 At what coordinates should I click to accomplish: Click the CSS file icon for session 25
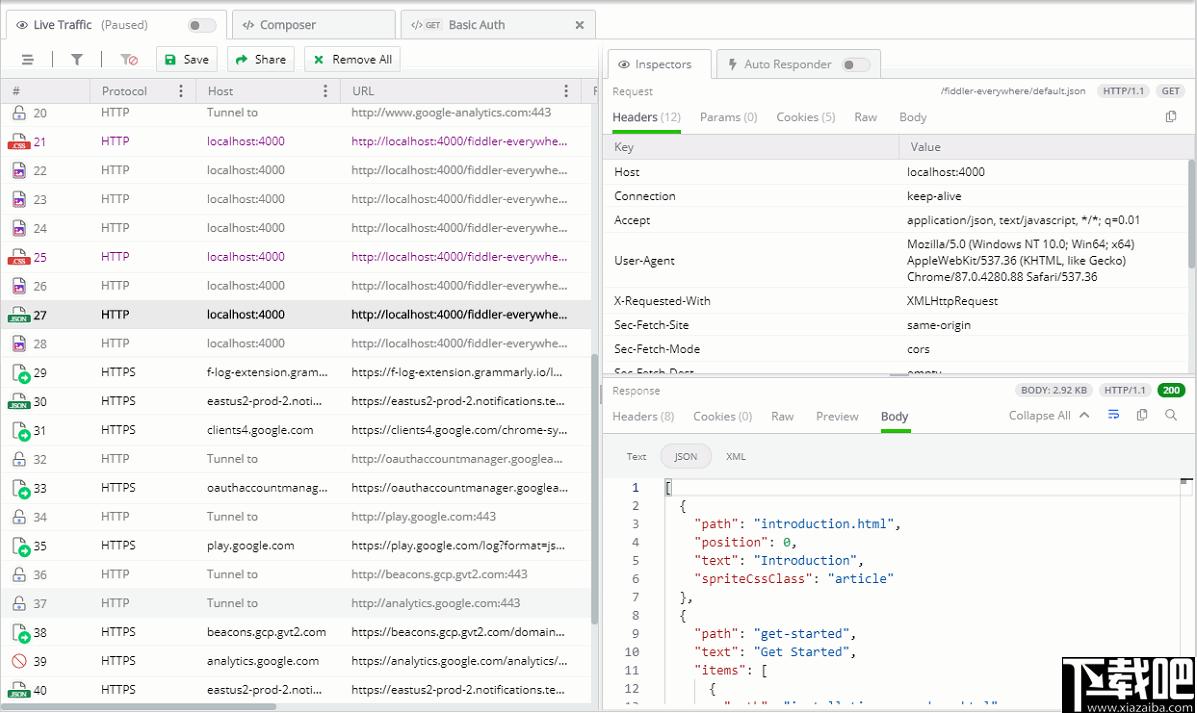(x=18, y=257)
